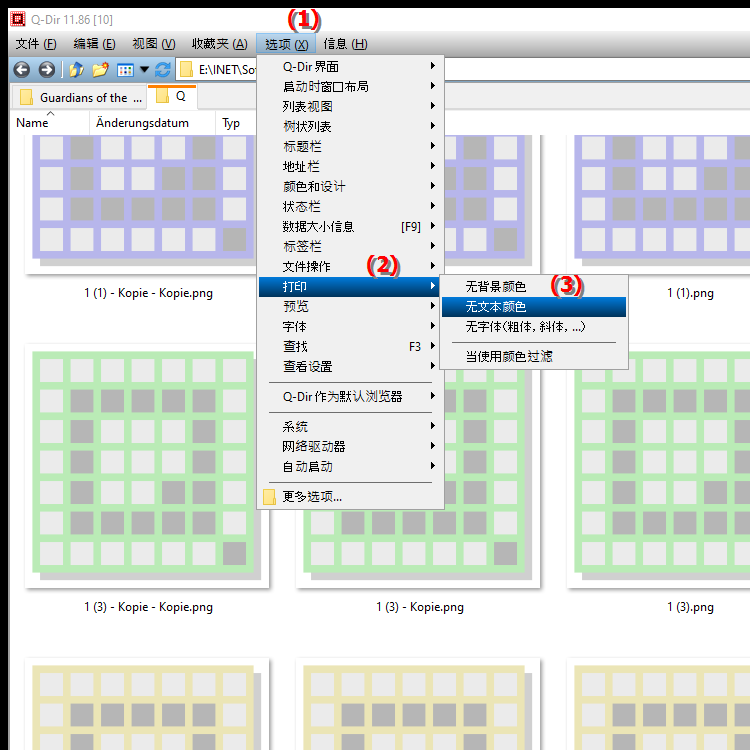Click the up one folder level icon

pyautogui.click(x=76, y=70)
